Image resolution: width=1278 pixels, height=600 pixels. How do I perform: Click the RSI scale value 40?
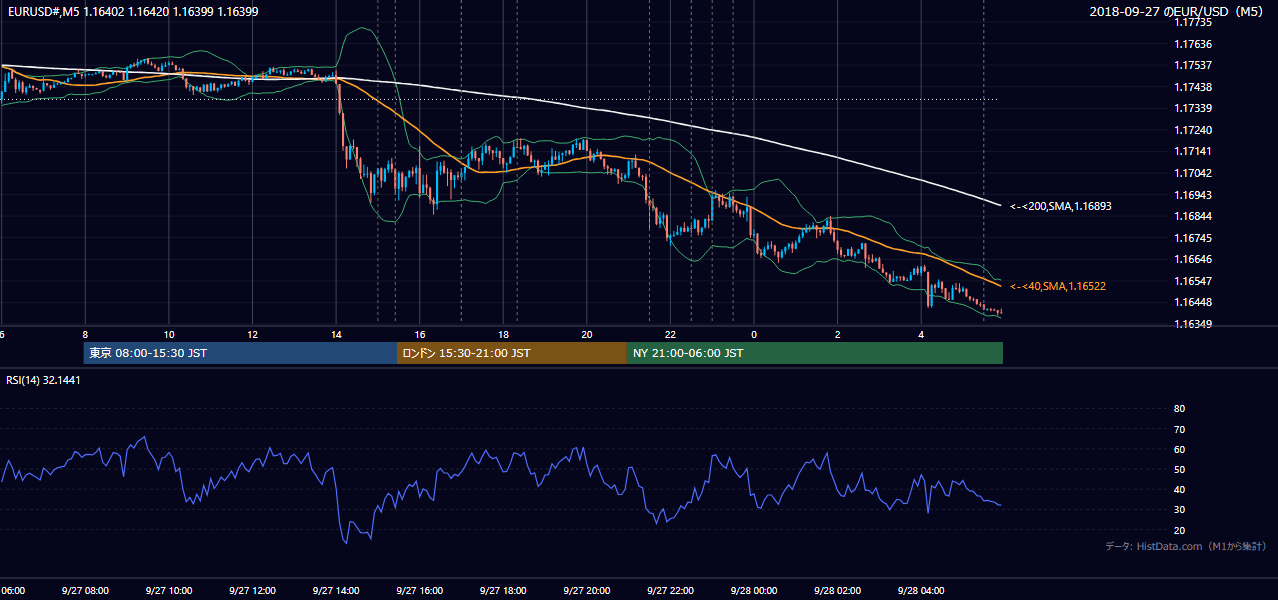tap(1179, 490)
